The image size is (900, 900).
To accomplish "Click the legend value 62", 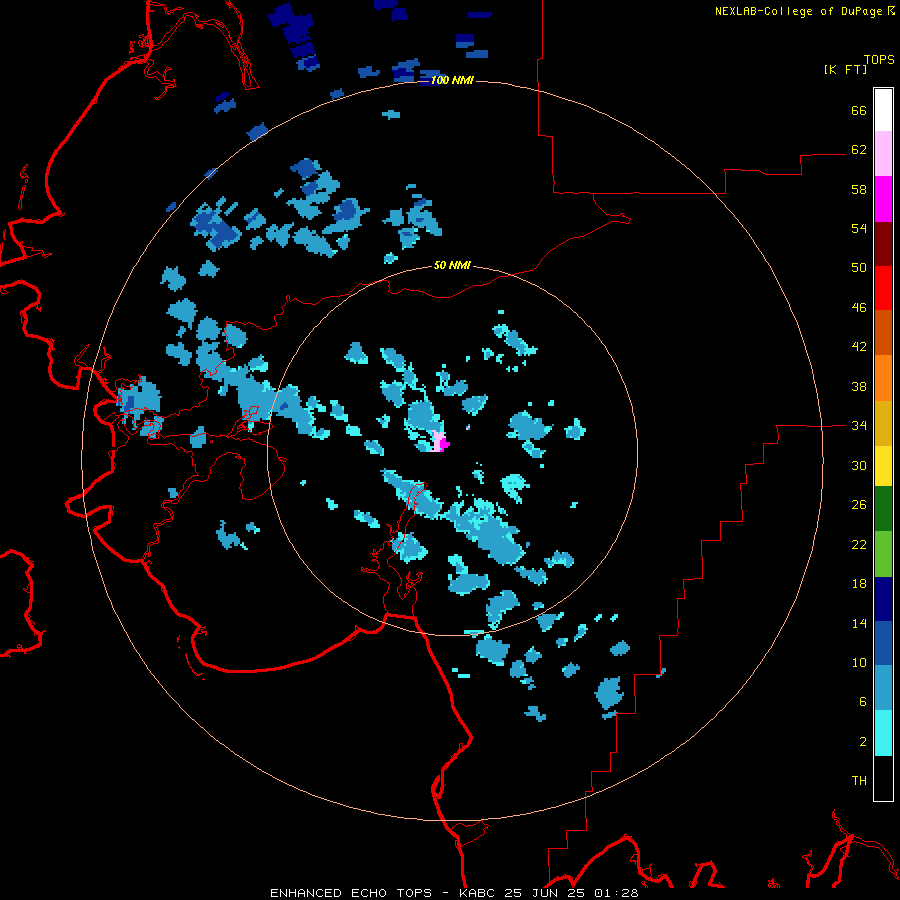I will click(859, 150).
